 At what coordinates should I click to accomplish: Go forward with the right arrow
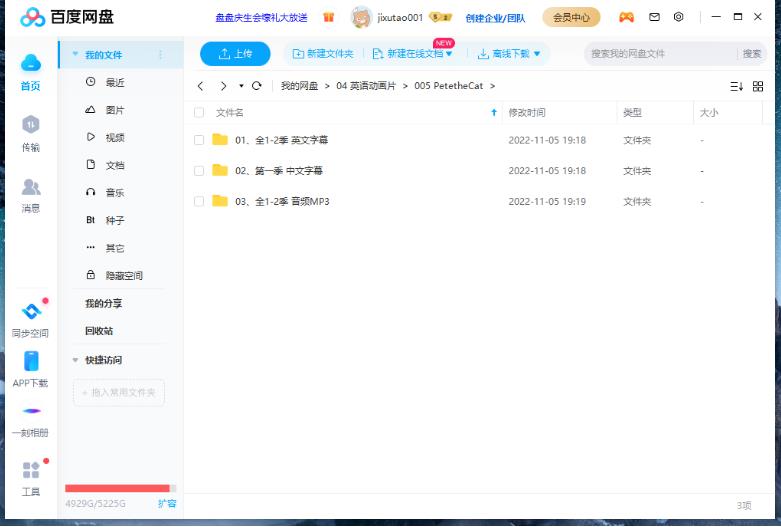pos(223,86)
